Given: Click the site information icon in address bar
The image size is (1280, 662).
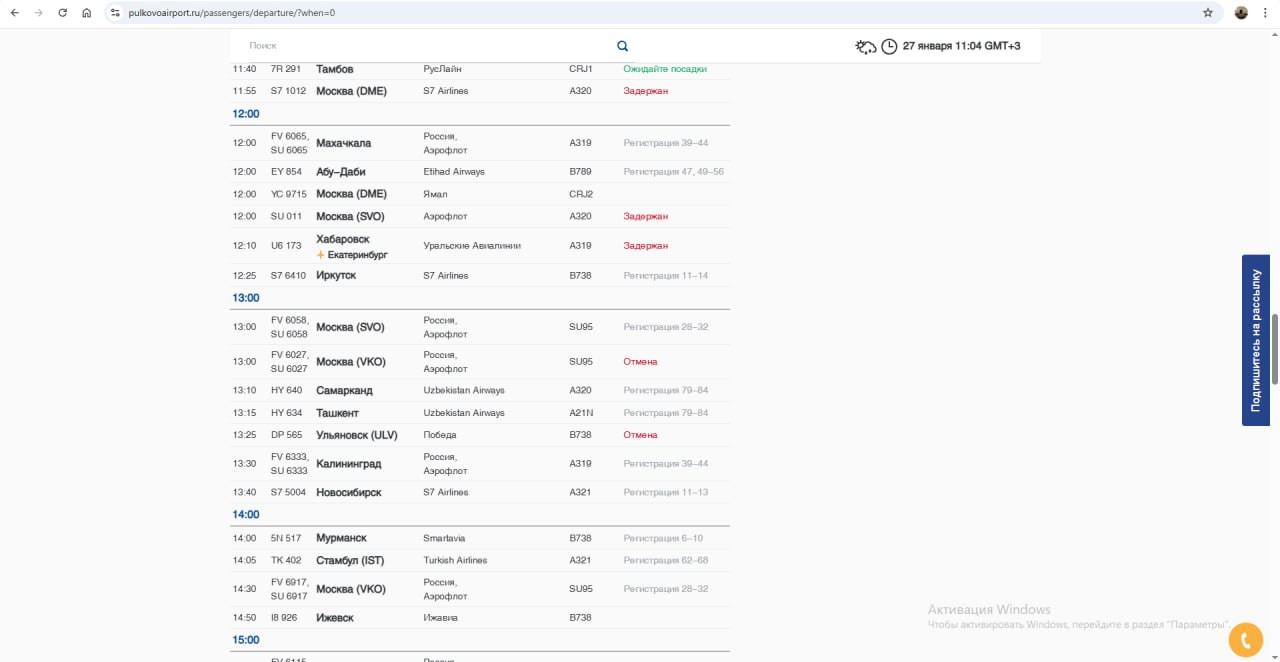Looking at the screenshot, I should coord(115,13).
